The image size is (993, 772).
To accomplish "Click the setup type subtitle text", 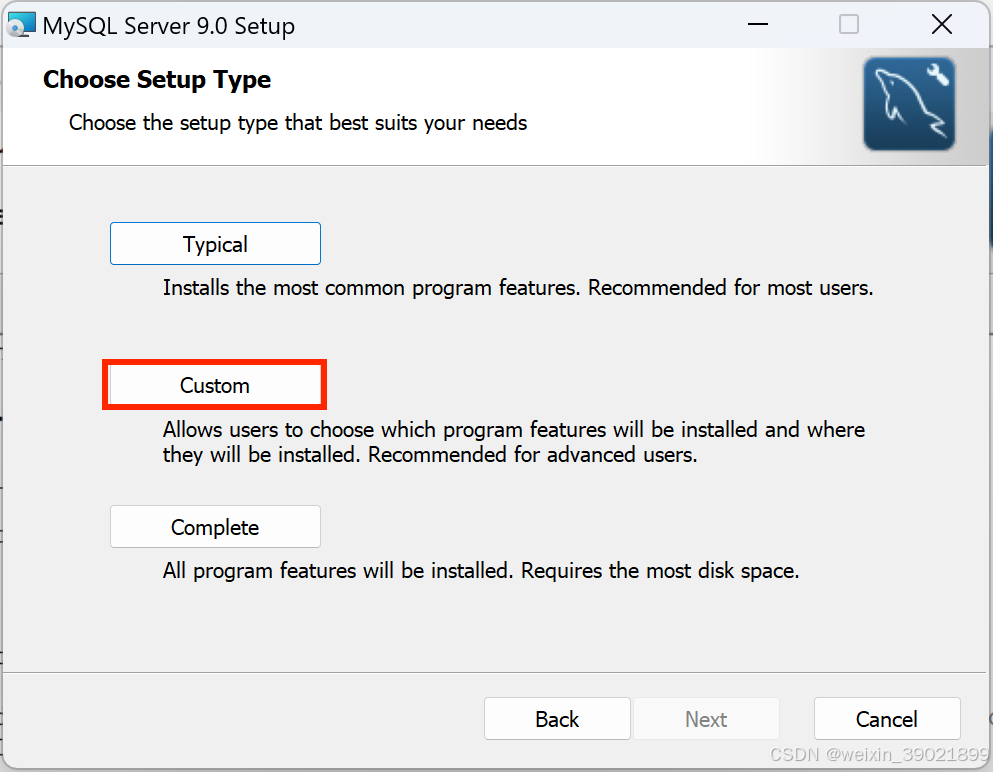I will 297,122.
